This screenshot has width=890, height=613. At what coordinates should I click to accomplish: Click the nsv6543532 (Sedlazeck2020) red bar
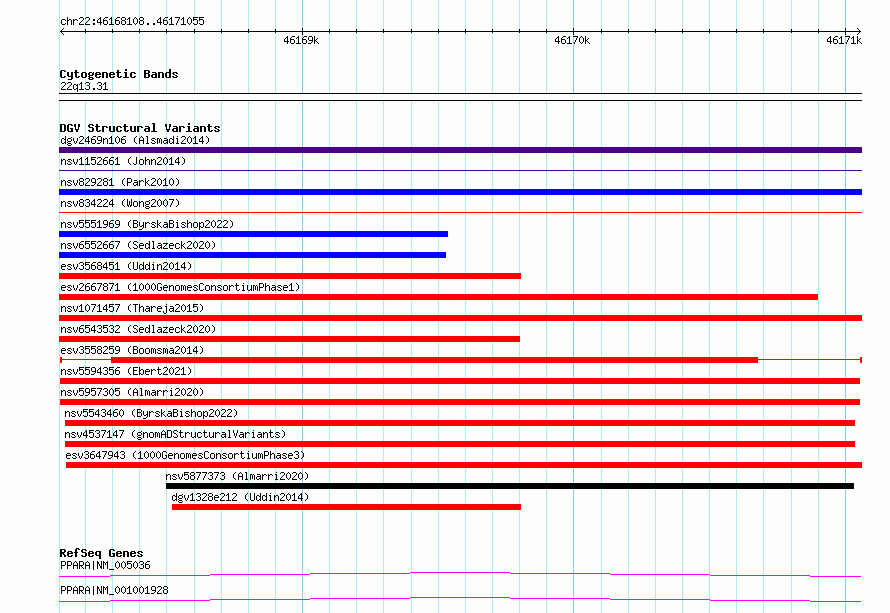pyautogui.click(x=289, y=339)
